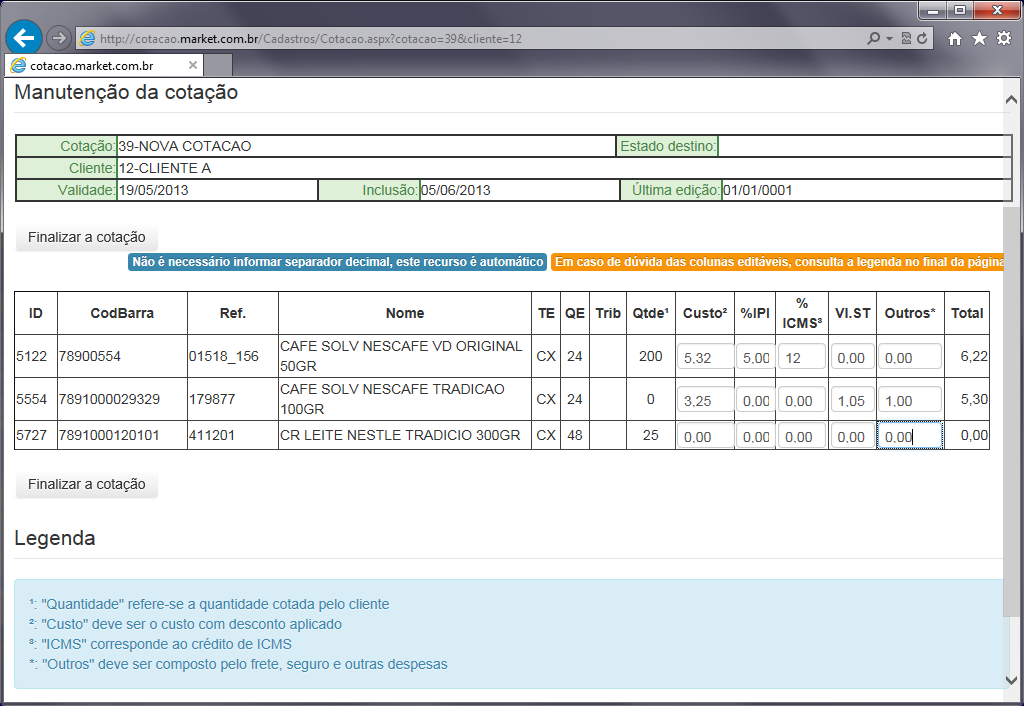Click the compatibility view icon
Image resolution: width=1024 pixels, height=706 pixels.
[x=906, y=39]
